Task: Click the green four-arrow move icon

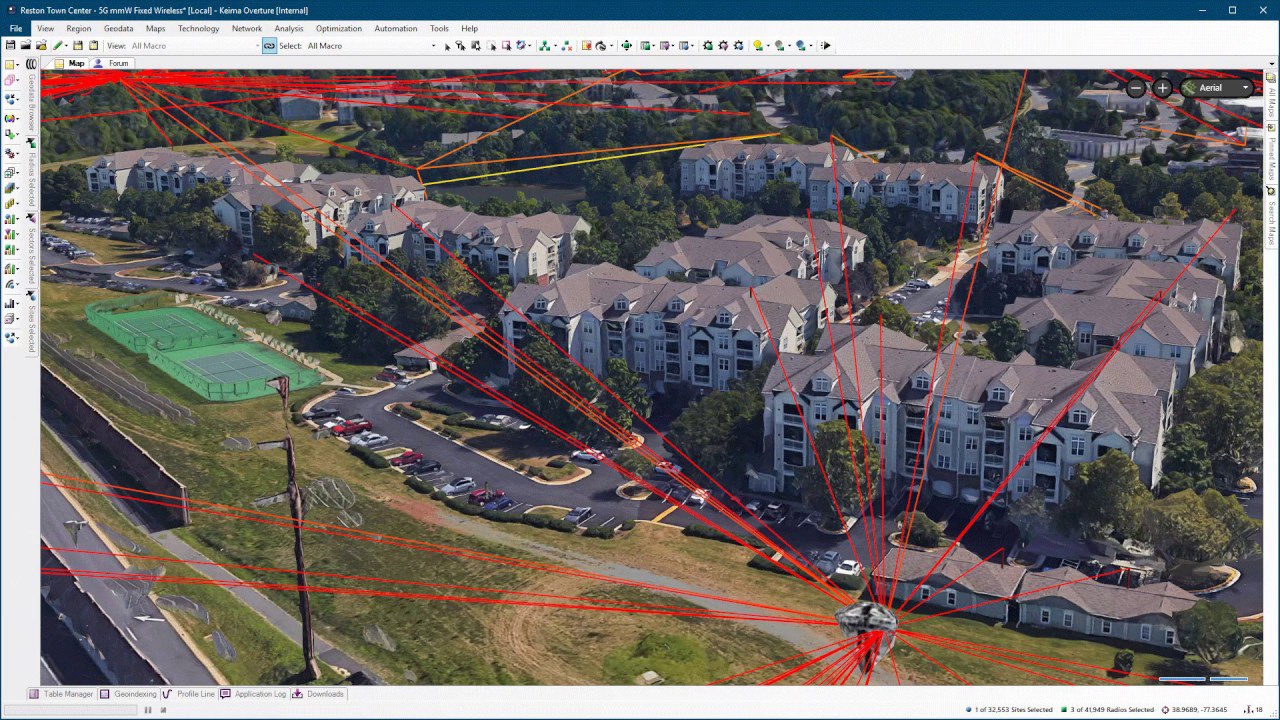Action: pos(626,45)
